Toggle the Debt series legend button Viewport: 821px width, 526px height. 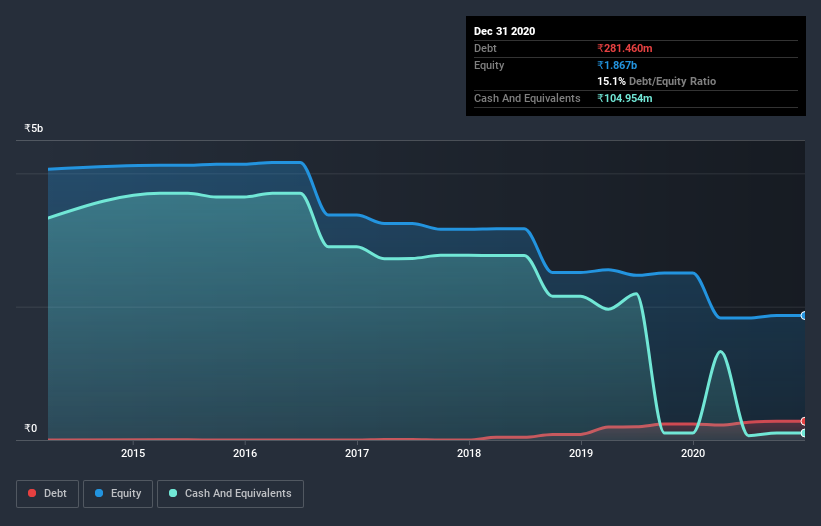[48, 494]
